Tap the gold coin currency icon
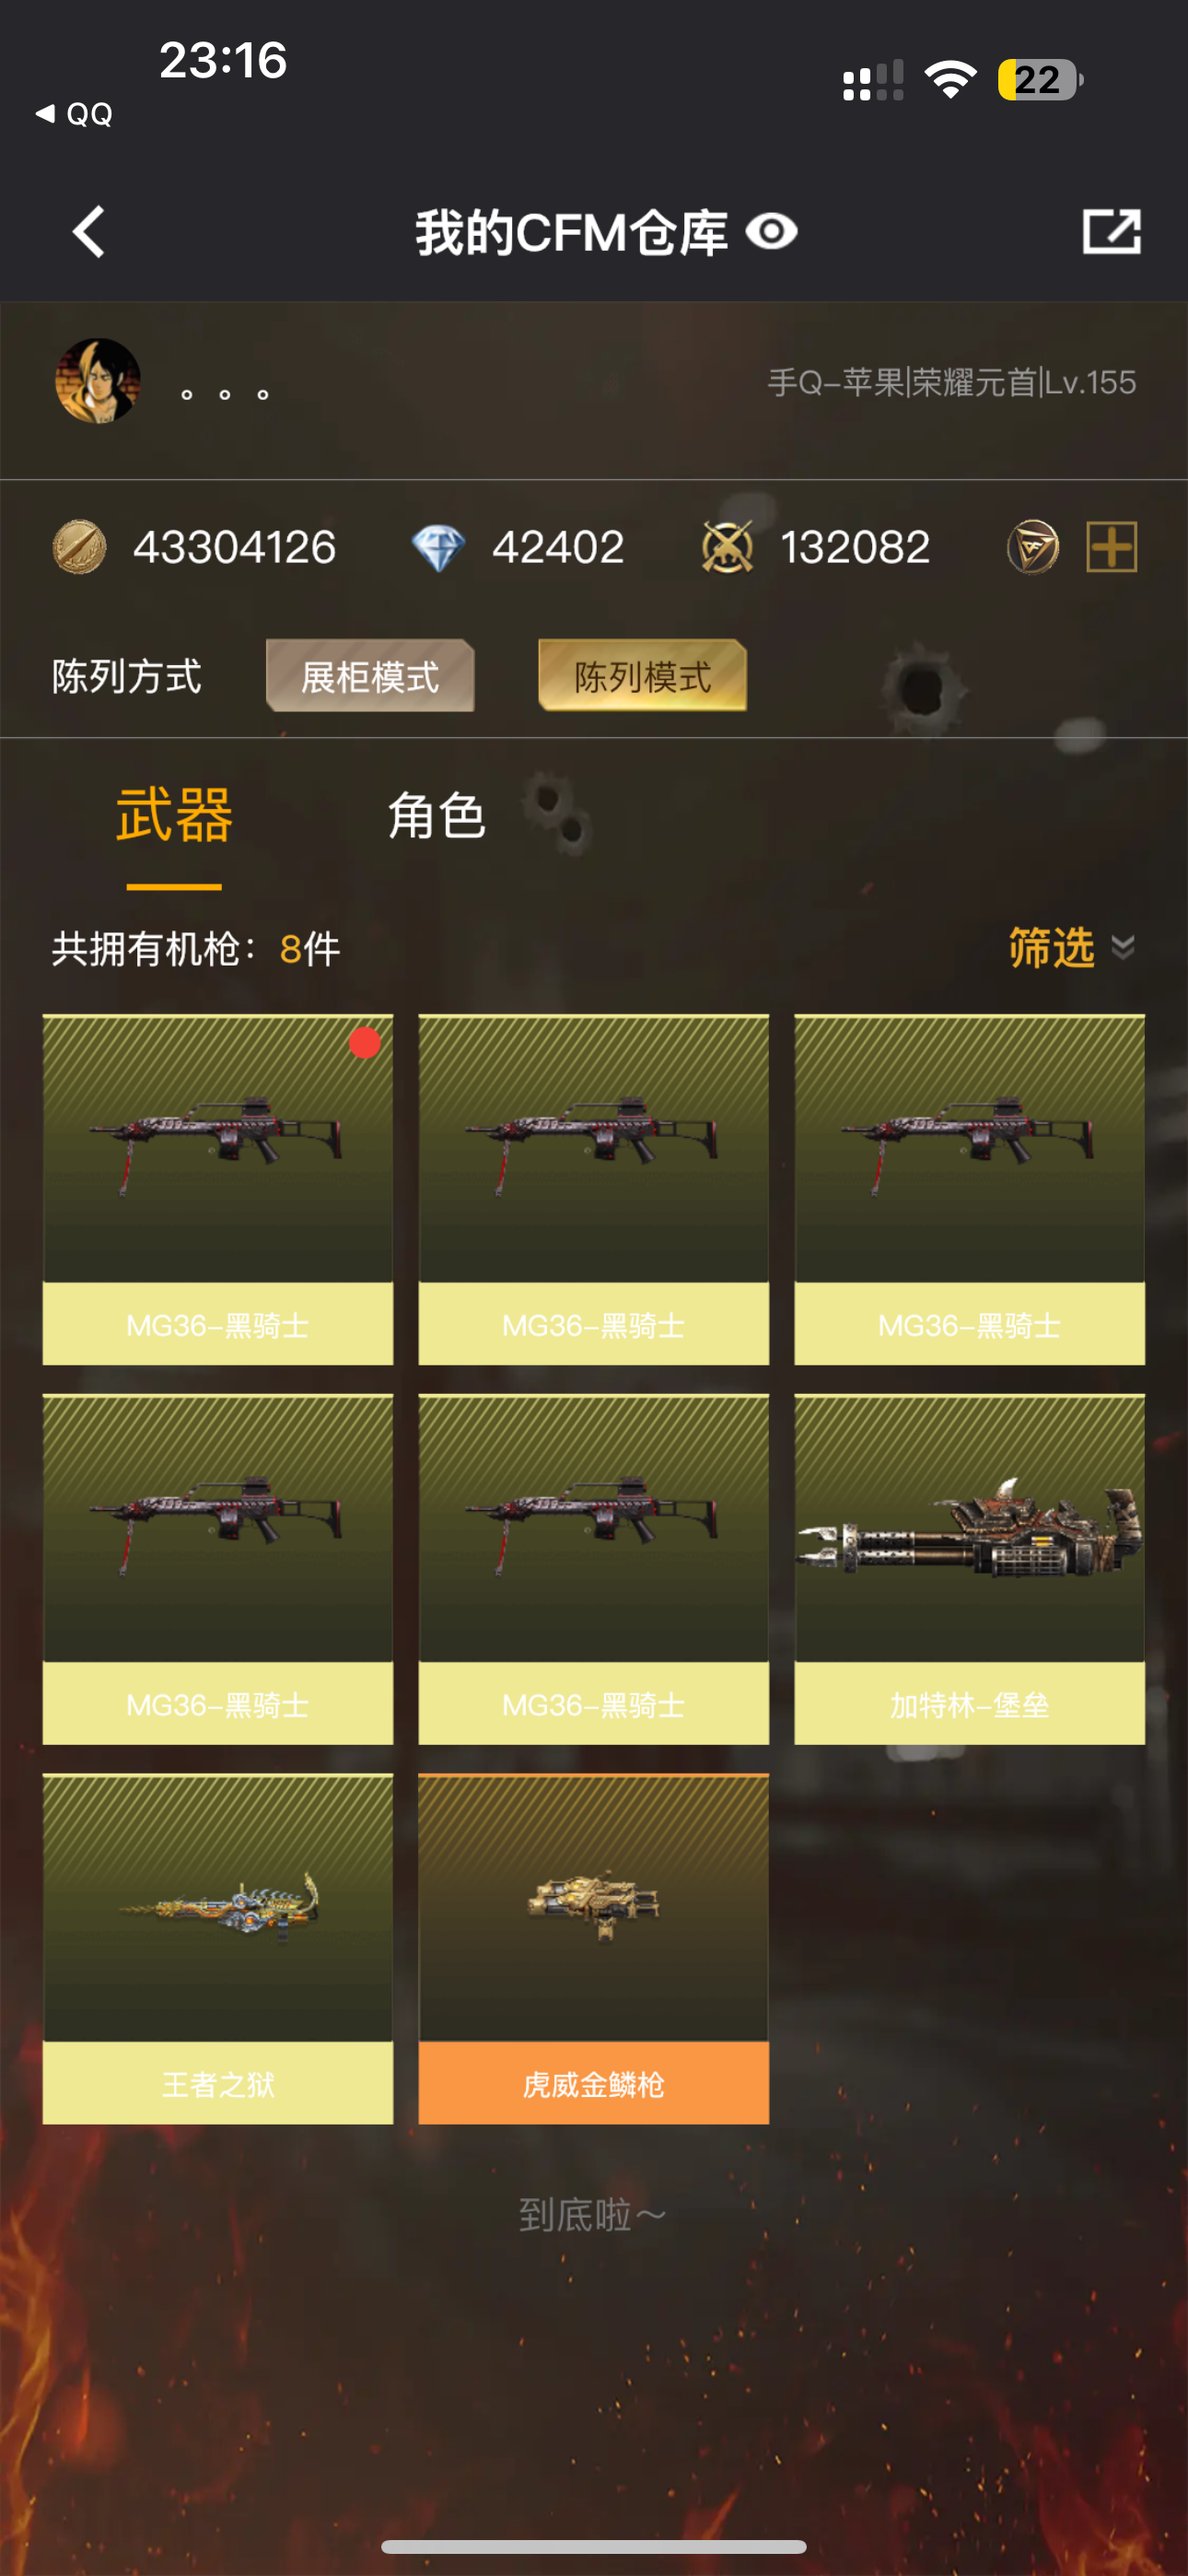This screenshot has height=2576, width=1188. [x=79, y=547]
